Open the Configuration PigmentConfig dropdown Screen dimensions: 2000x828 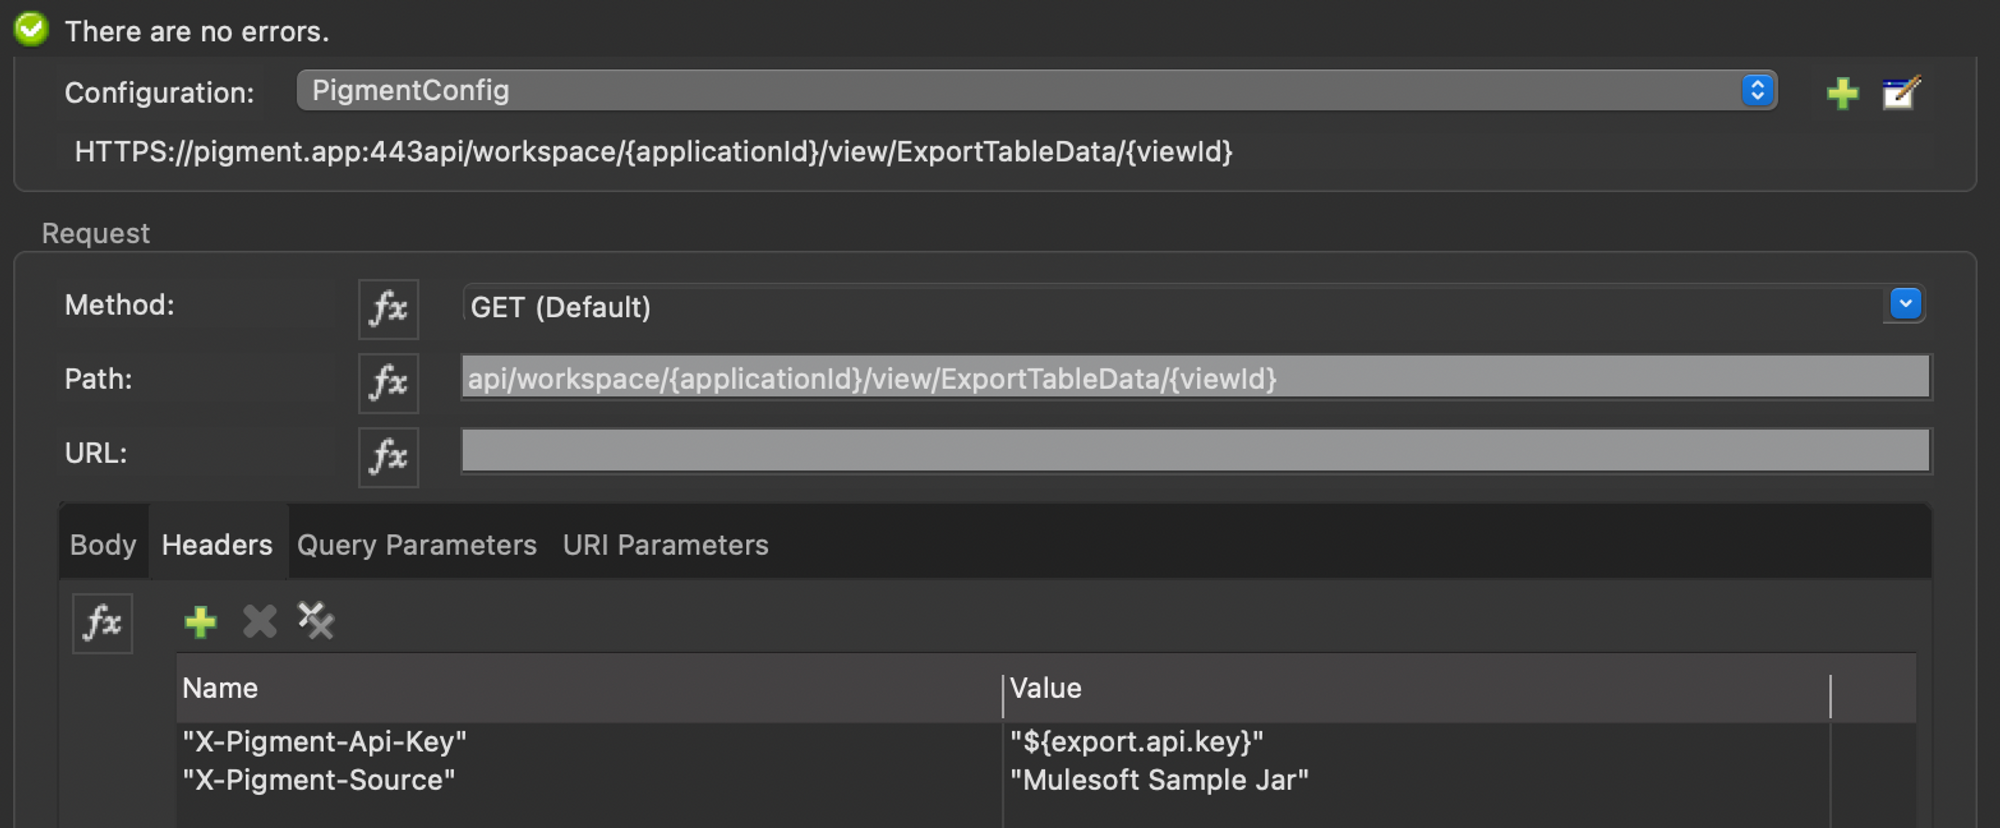(x=1037, y=91)
